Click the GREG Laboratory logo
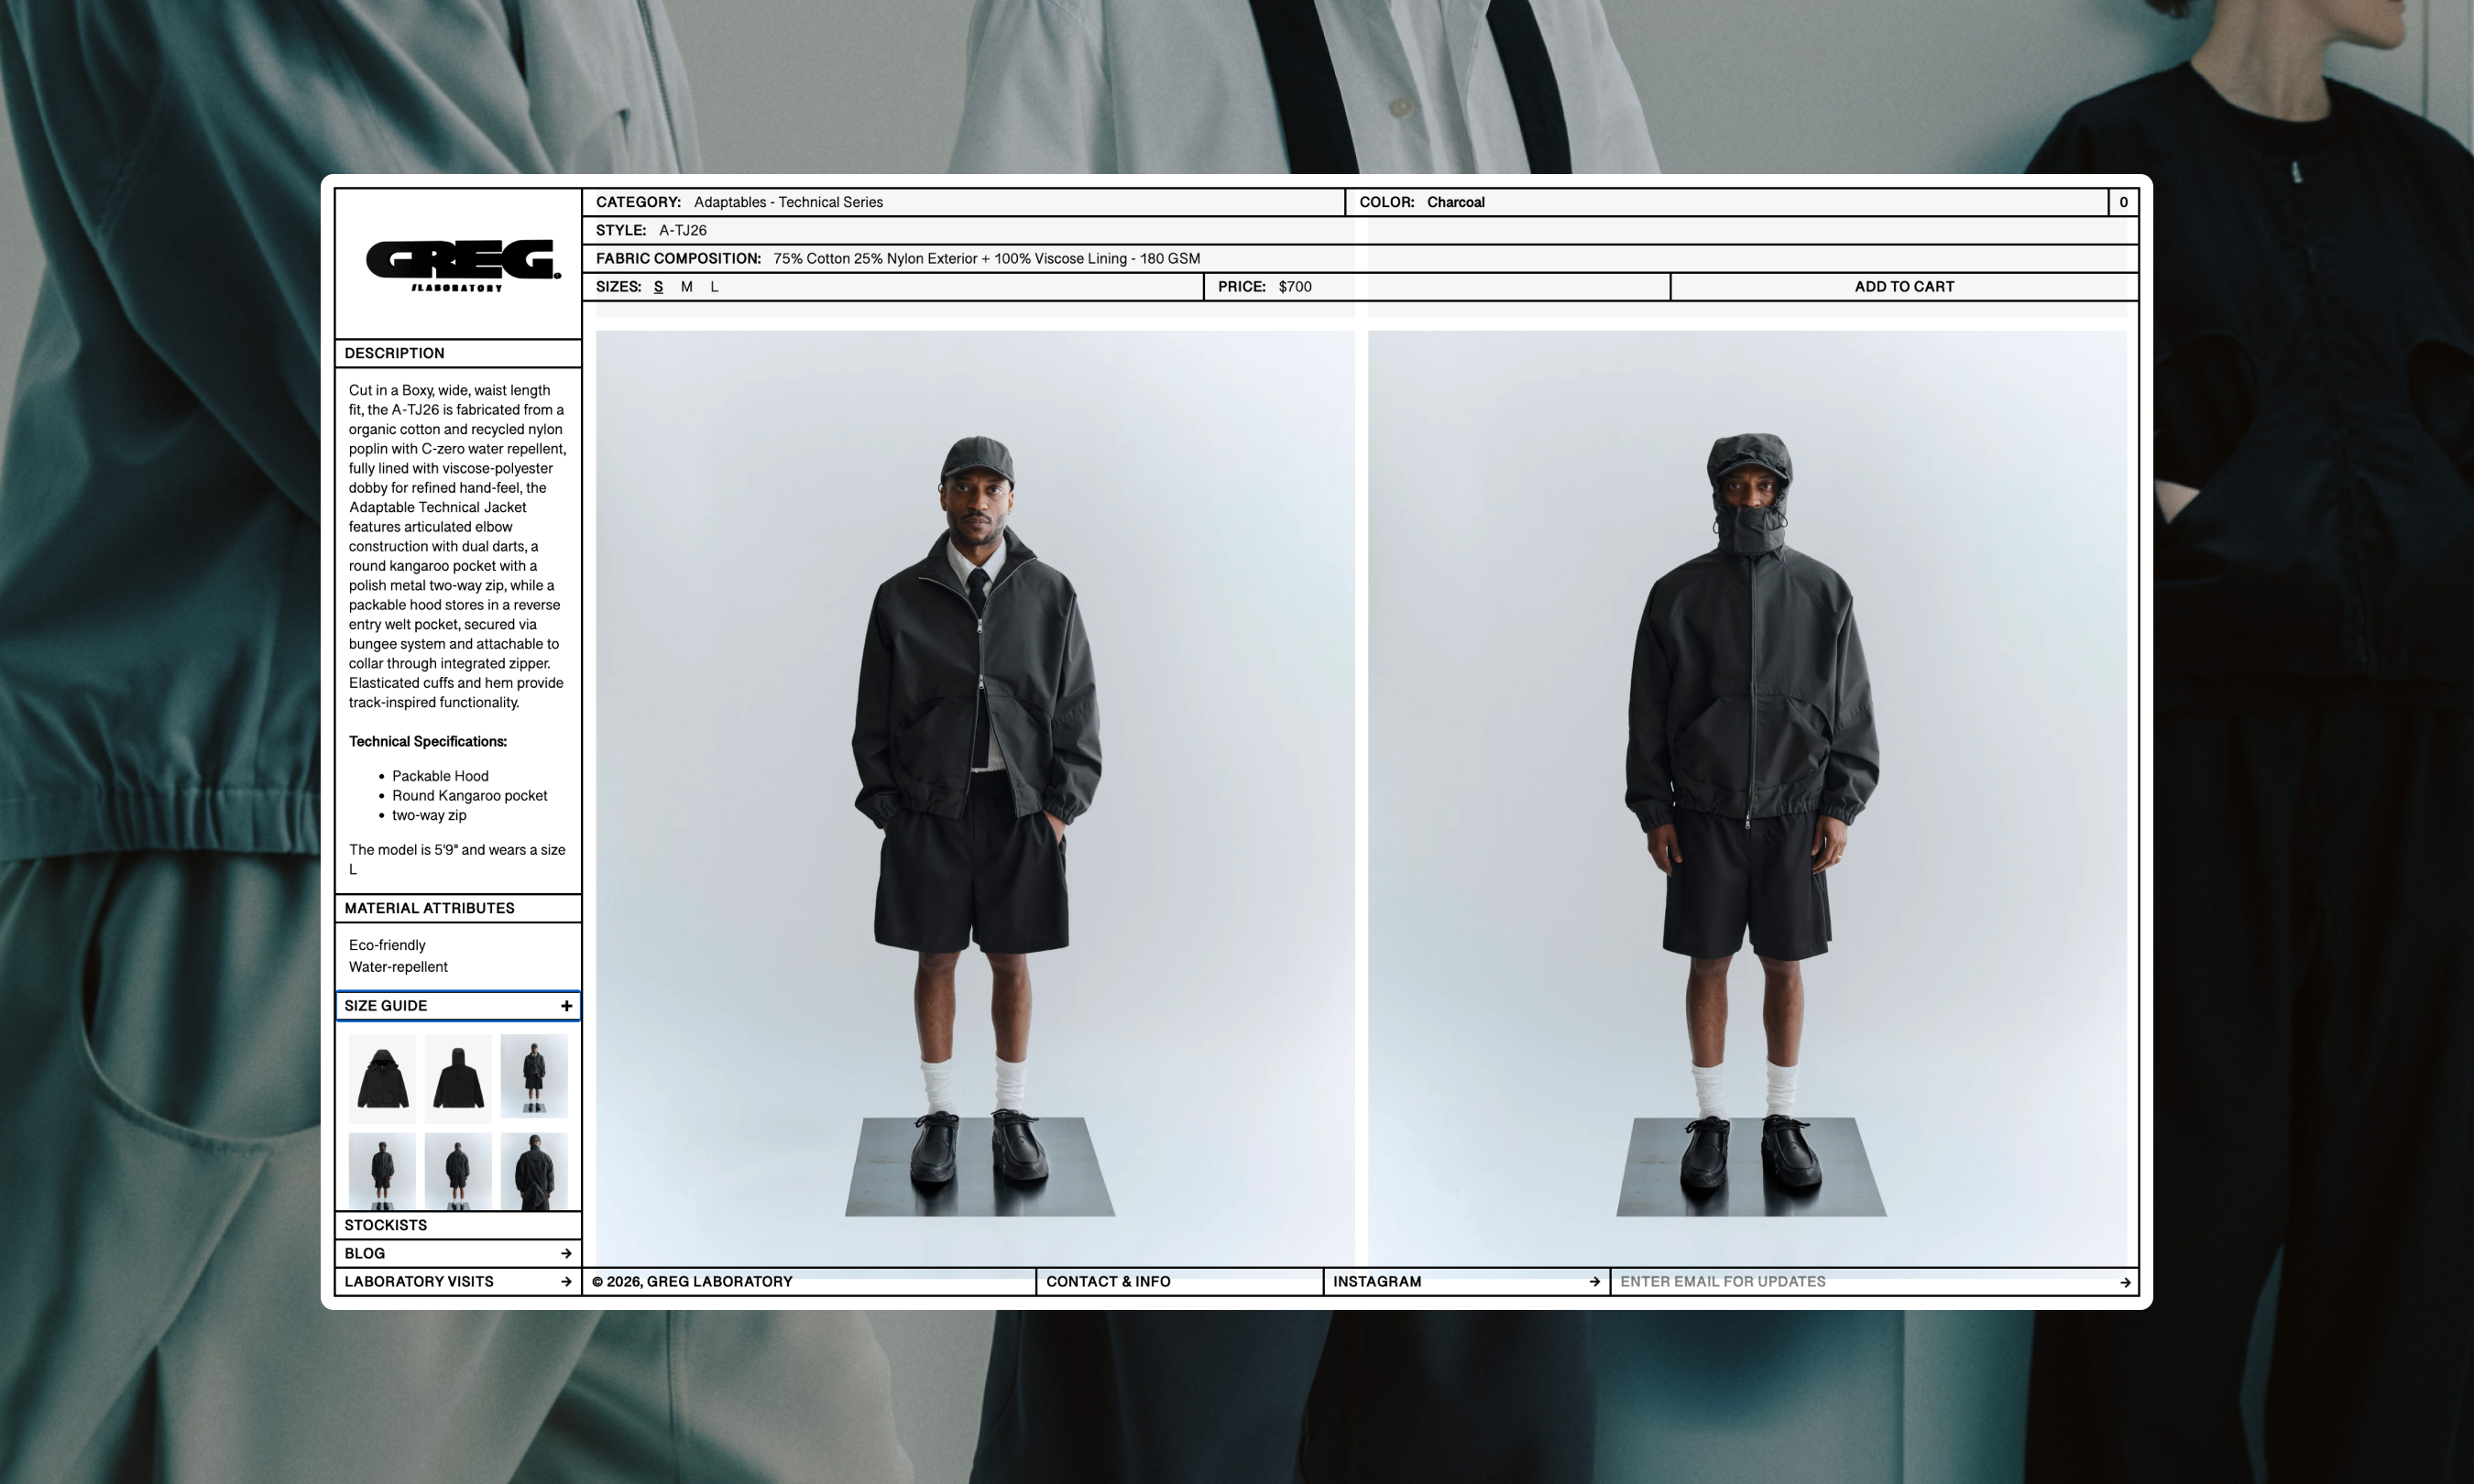The image size is (2474, 1484). pyautogui.click(x=462, y=264)
